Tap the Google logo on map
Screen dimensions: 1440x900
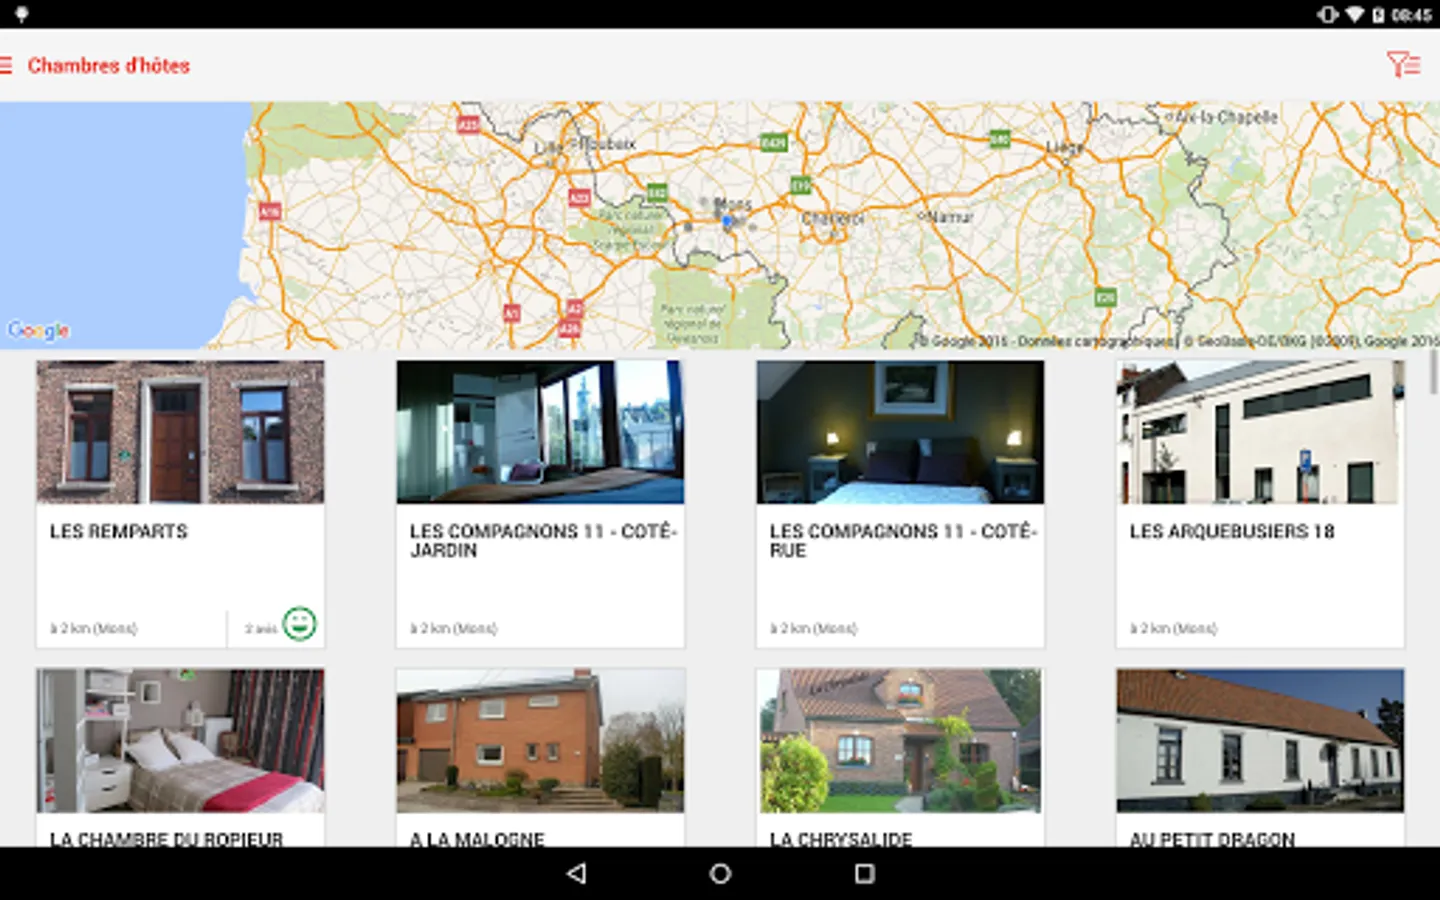(x=38, y=330)
